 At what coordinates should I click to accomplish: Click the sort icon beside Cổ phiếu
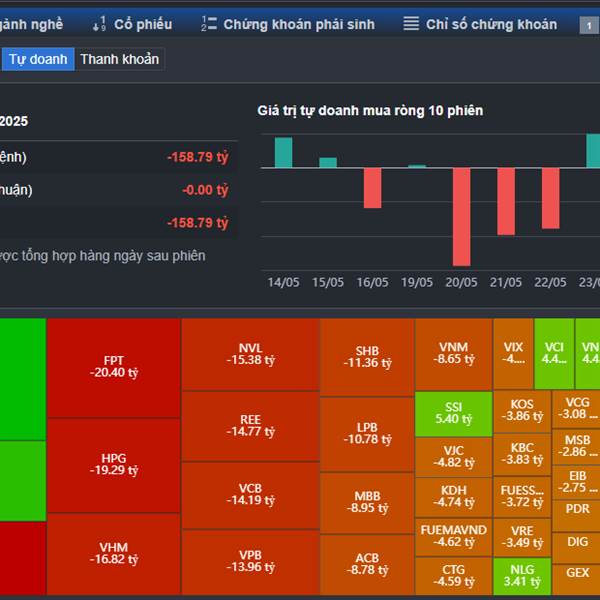pyautogui.click(x=99, y=24)
